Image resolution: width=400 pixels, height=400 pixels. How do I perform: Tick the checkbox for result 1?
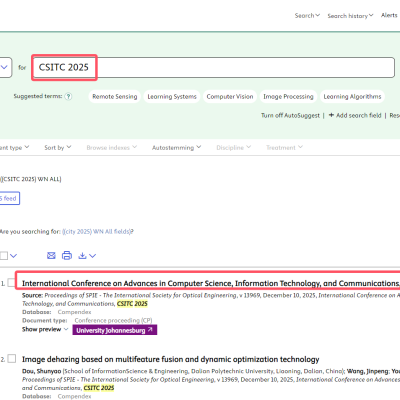(12, 283)
